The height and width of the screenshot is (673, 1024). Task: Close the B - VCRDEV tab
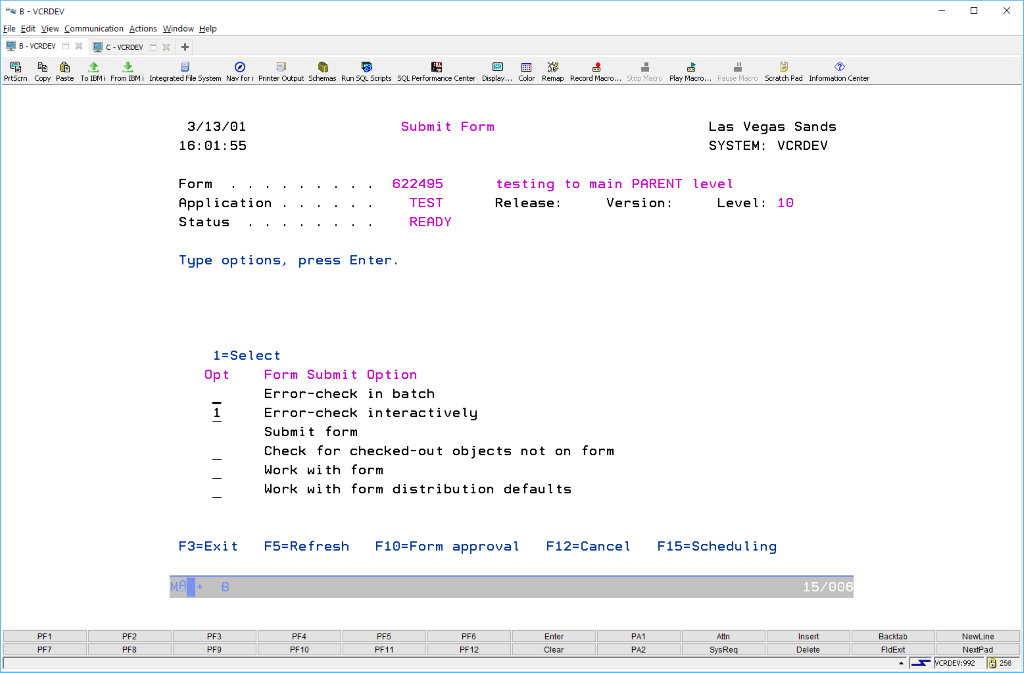pyautogui.click(x=78, y=46)
